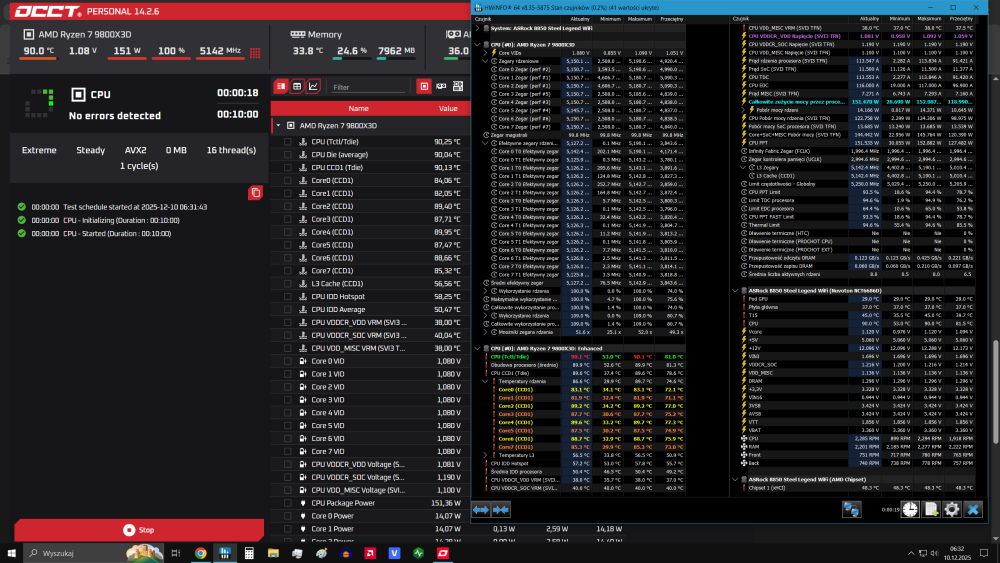Collapse HWiNFO ASRock B850 Nuvoton sensor group
Viewport: 1000px width, 563px height.
(735, 291)
